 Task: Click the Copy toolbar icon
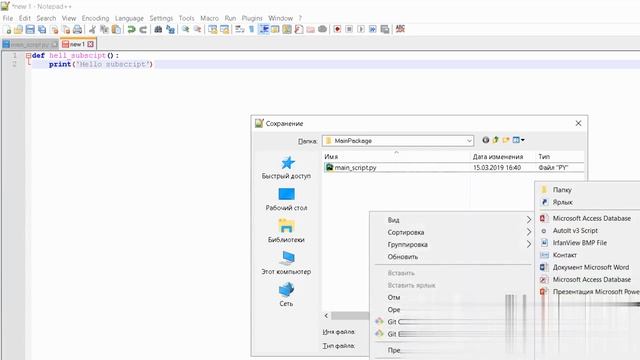coord(104,29)
